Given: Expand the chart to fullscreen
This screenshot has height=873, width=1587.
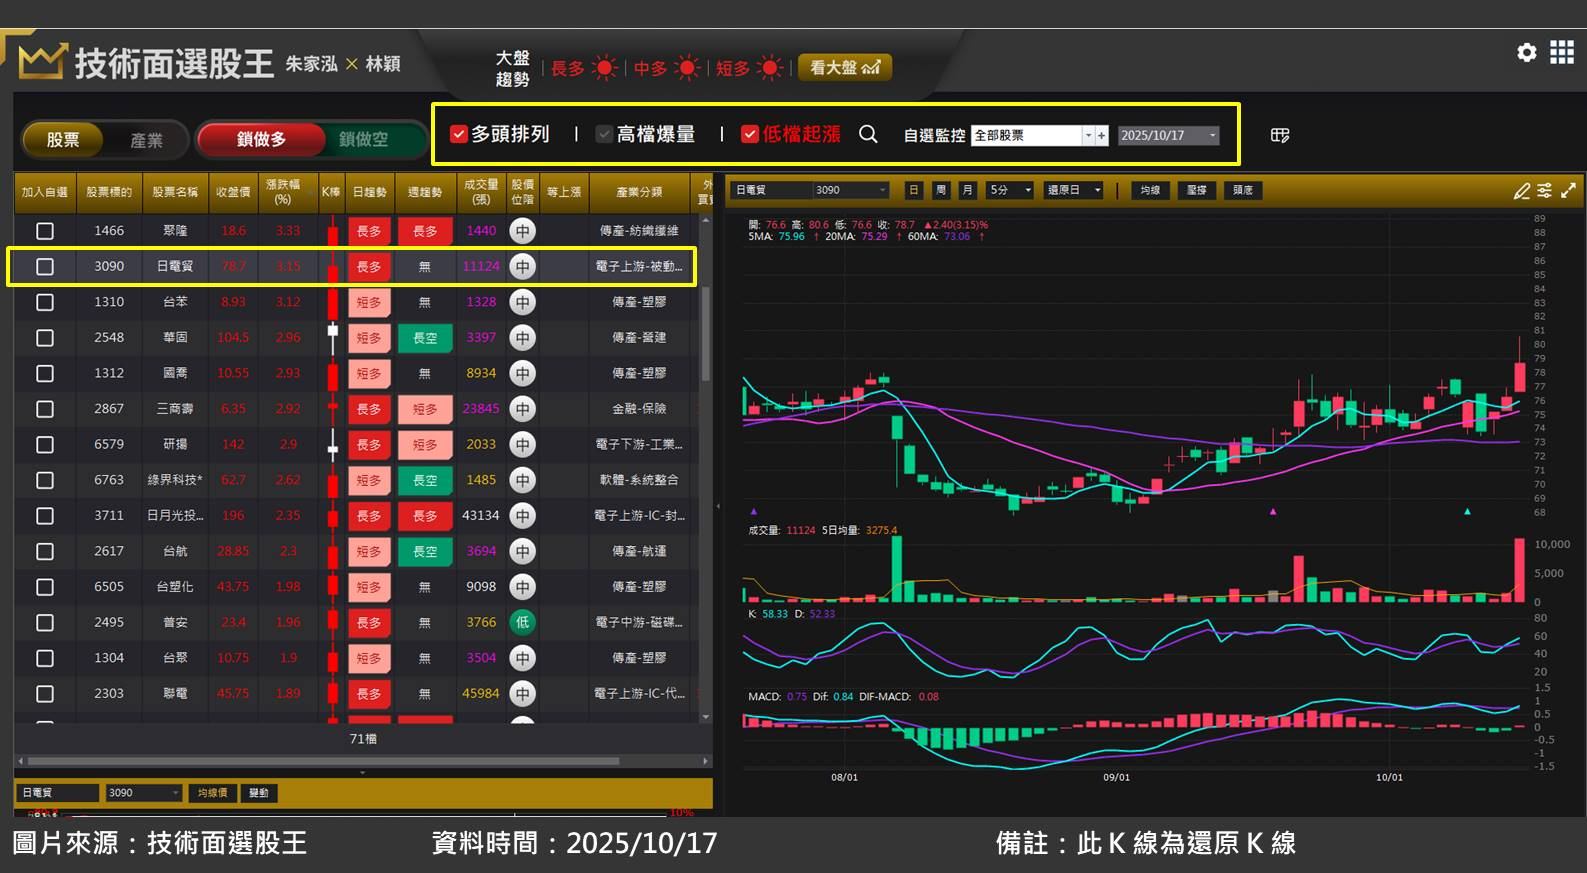Looking at the screenshot, I should 1568,190.
